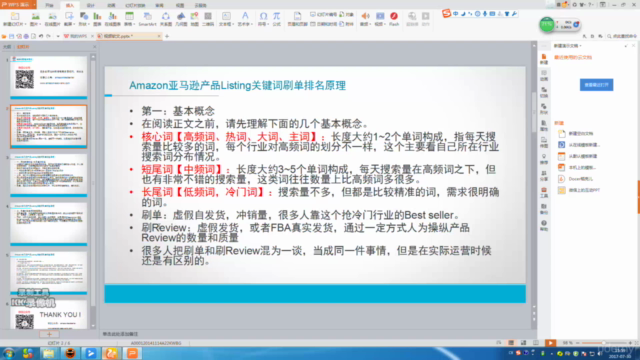Open the geometry drawing tool
This screenshot has width=640, height=360.
coord(181,19)
